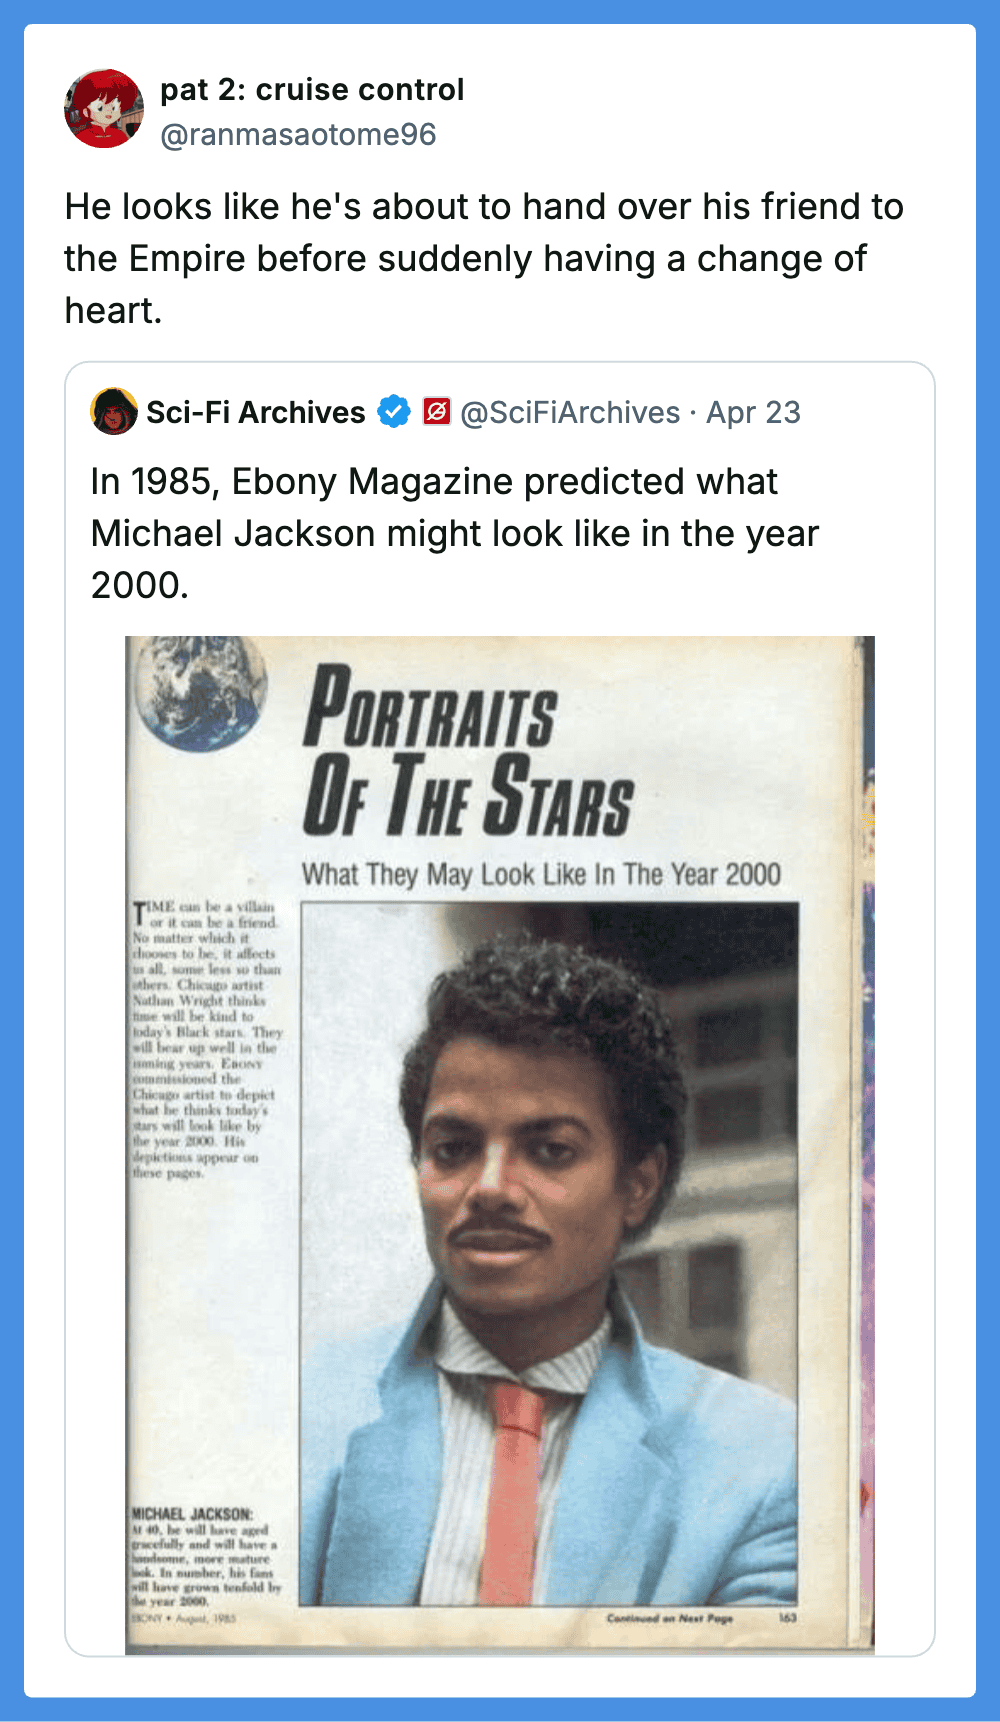Image resolution: width=1000 pixels, height=1722 pixels.
Task: Click the red-haired anime profile avatar
Action: 104,109
